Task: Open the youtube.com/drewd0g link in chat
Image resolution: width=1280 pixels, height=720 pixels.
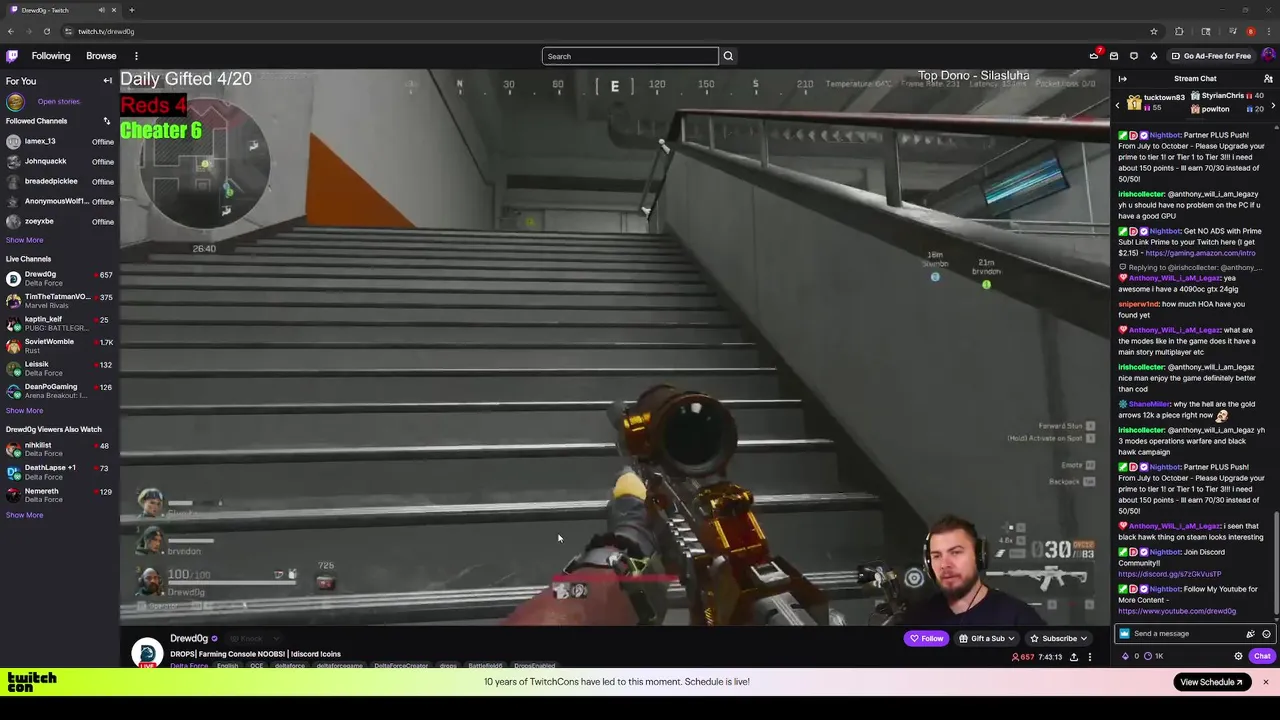Action: coord(1177,611)
